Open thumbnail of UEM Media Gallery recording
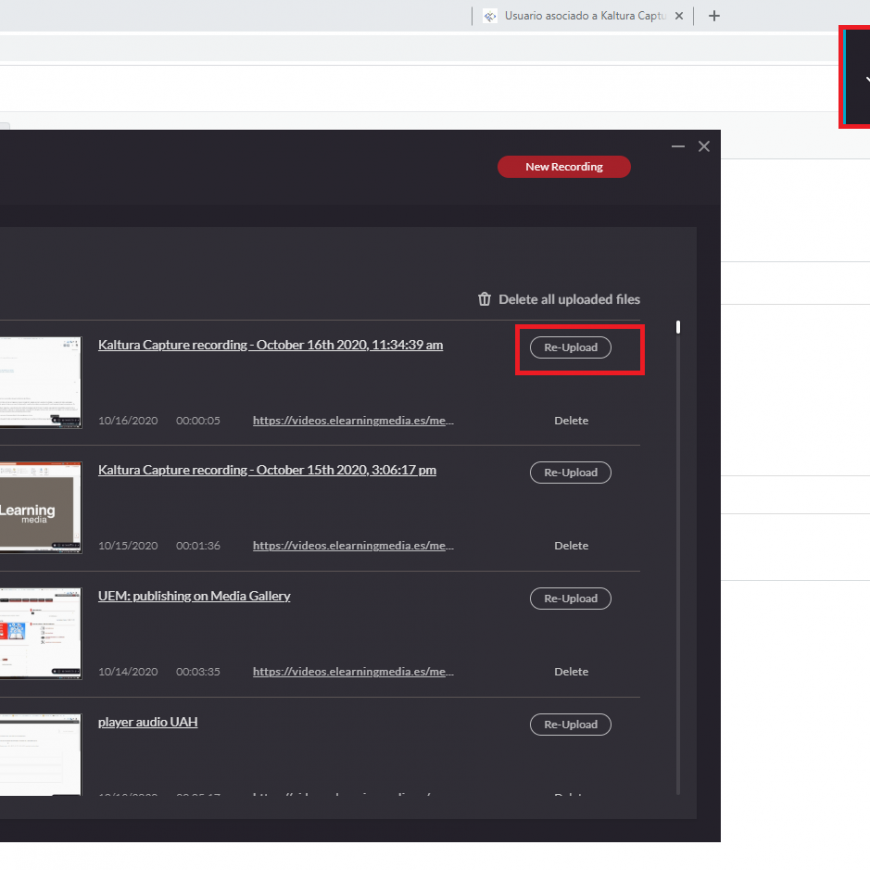870x870 pixels. pos(41,634)
